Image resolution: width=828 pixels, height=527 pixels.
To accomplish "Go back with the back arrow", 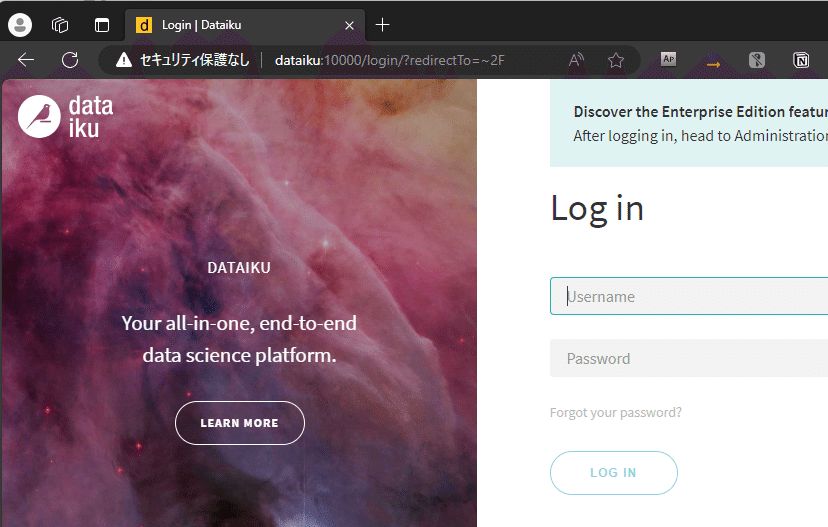I will click(x=26, y=60).
